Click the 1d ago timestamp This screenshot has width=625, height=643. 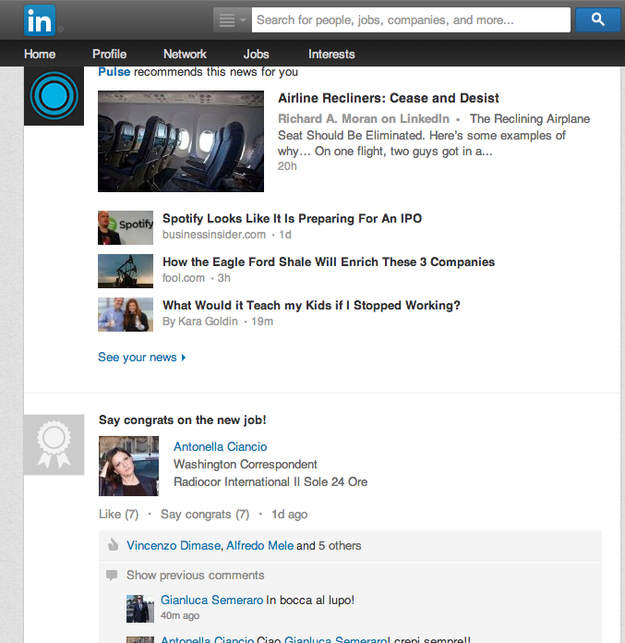pos(290,514)
